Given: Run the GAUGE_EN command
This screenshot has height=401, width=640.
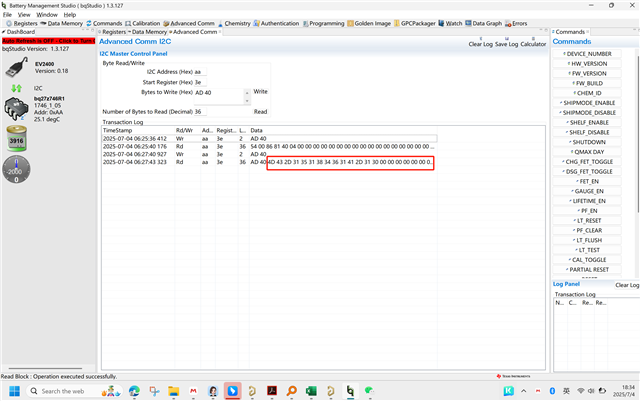Looking at the screenshot, I should [x=587, y=191].
